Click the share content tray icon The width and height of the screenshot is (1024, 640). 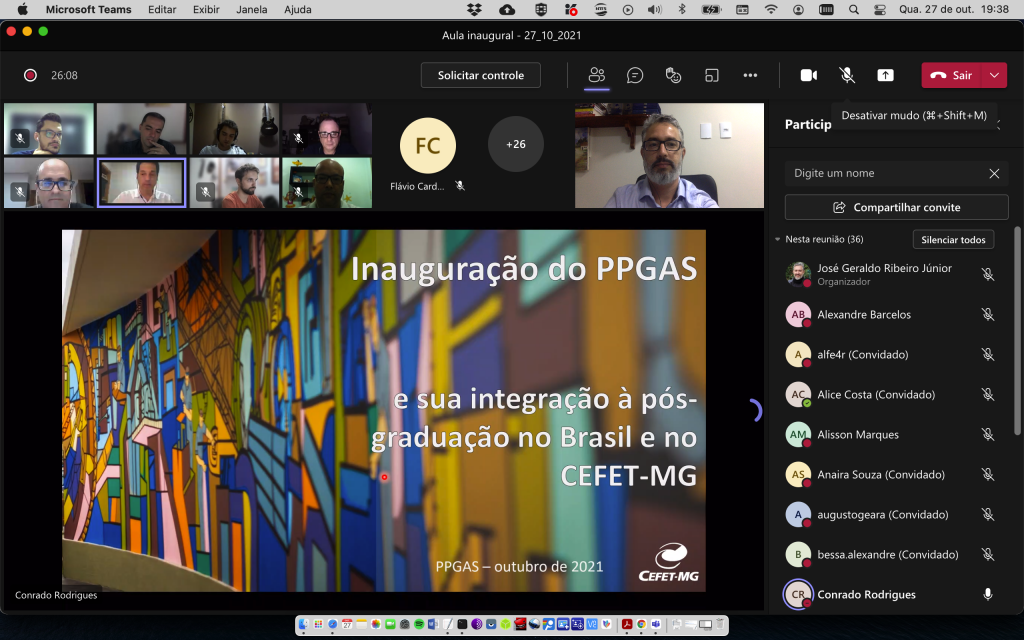point(886,75)
